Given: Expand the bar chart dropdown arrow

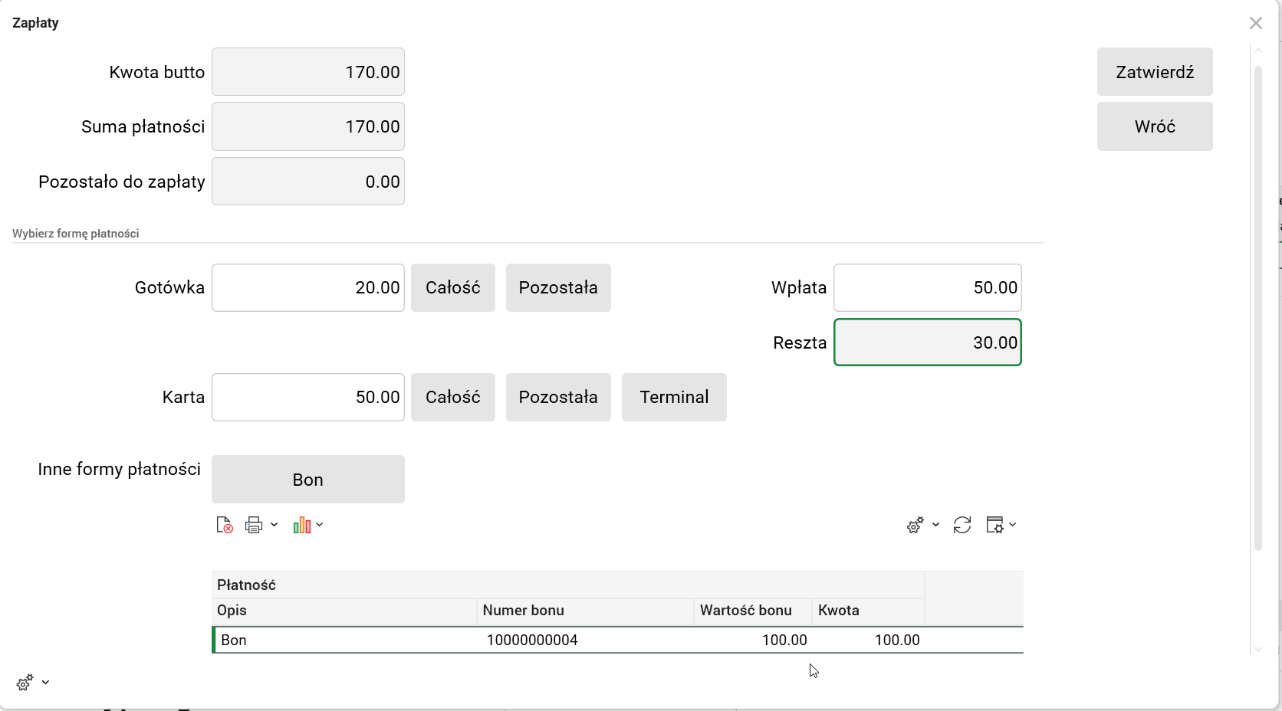Looking at the screenshot, I should [x=320, y=525].
